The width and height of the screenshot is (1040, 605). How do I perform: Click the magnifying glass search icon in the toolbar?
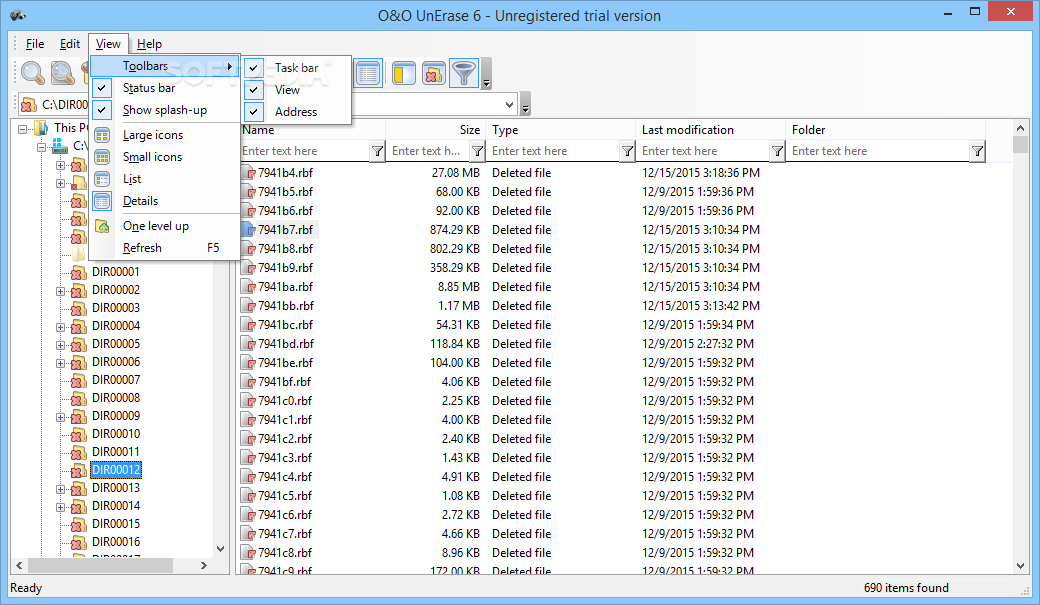point(32,73)
